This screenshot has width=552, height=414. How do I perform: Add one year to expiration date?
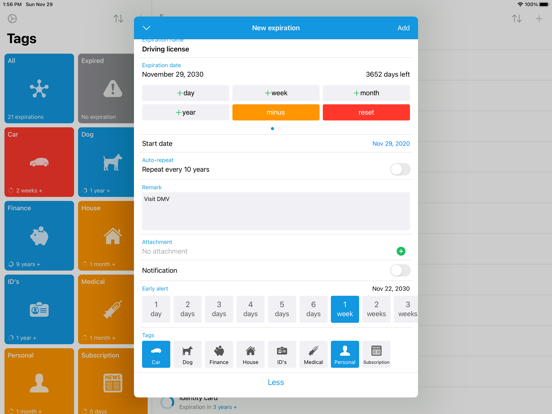click(x=186, y=112)
